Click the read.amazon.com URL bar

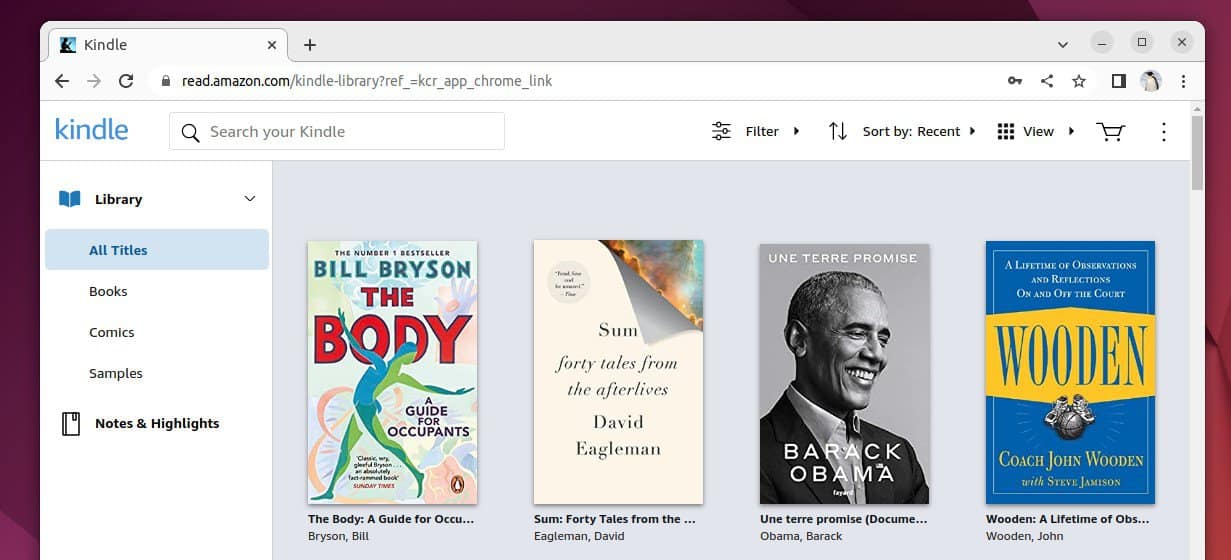pos(575,81)
